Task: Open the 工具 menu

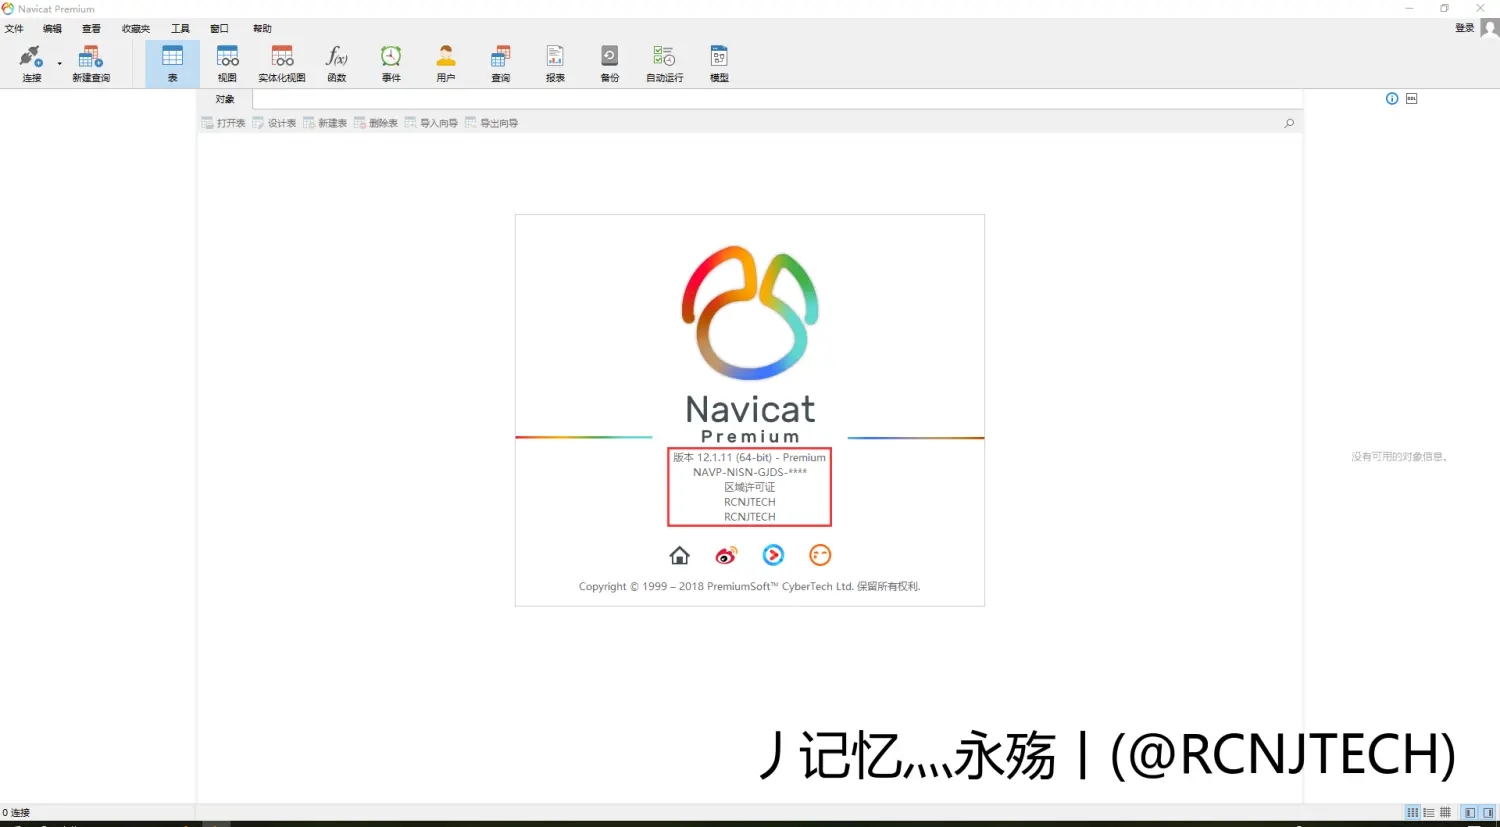Action: click(x=180, y=29)
